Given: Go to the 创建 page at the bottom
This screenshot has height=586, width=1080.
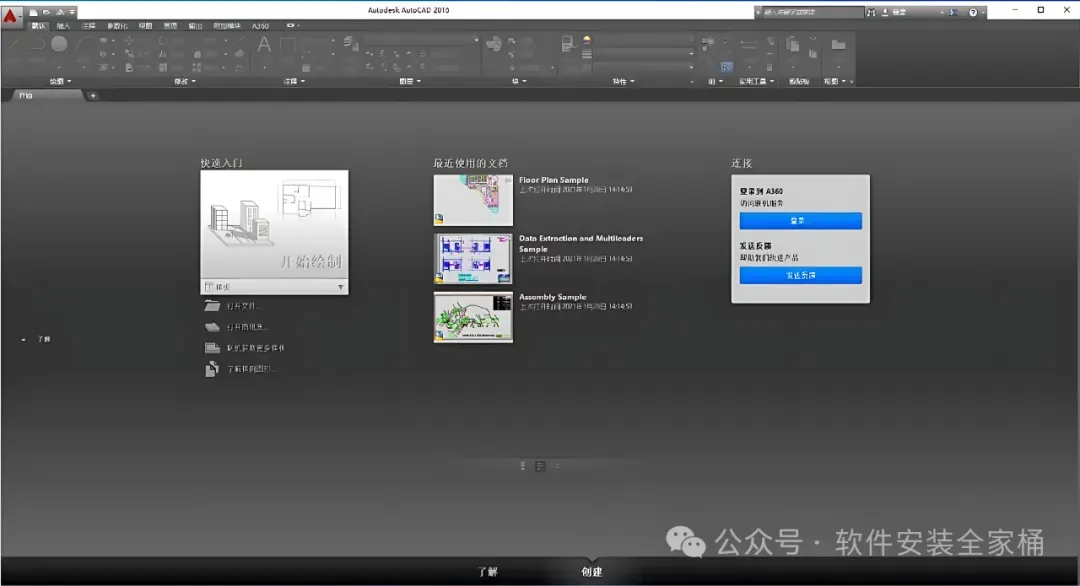Looking at the screenshot, I should (591, 572).
